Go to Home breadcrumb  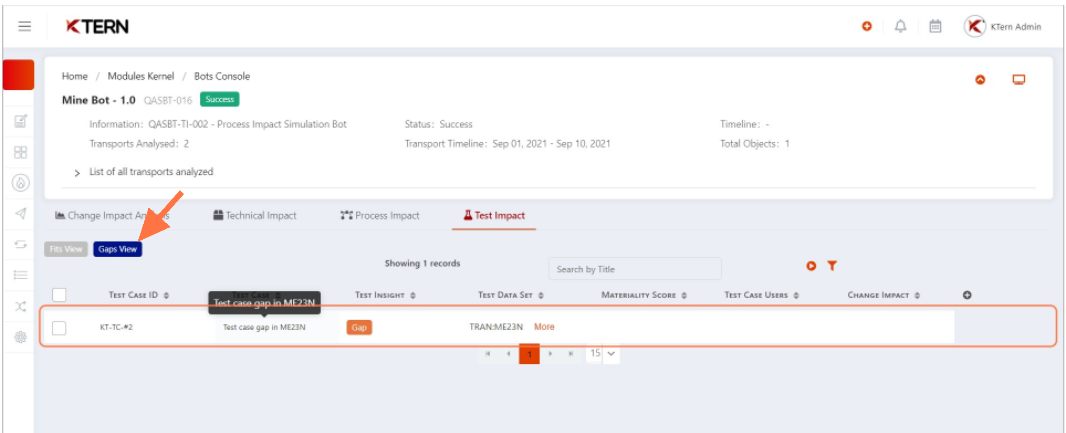[x=75, y=76]
